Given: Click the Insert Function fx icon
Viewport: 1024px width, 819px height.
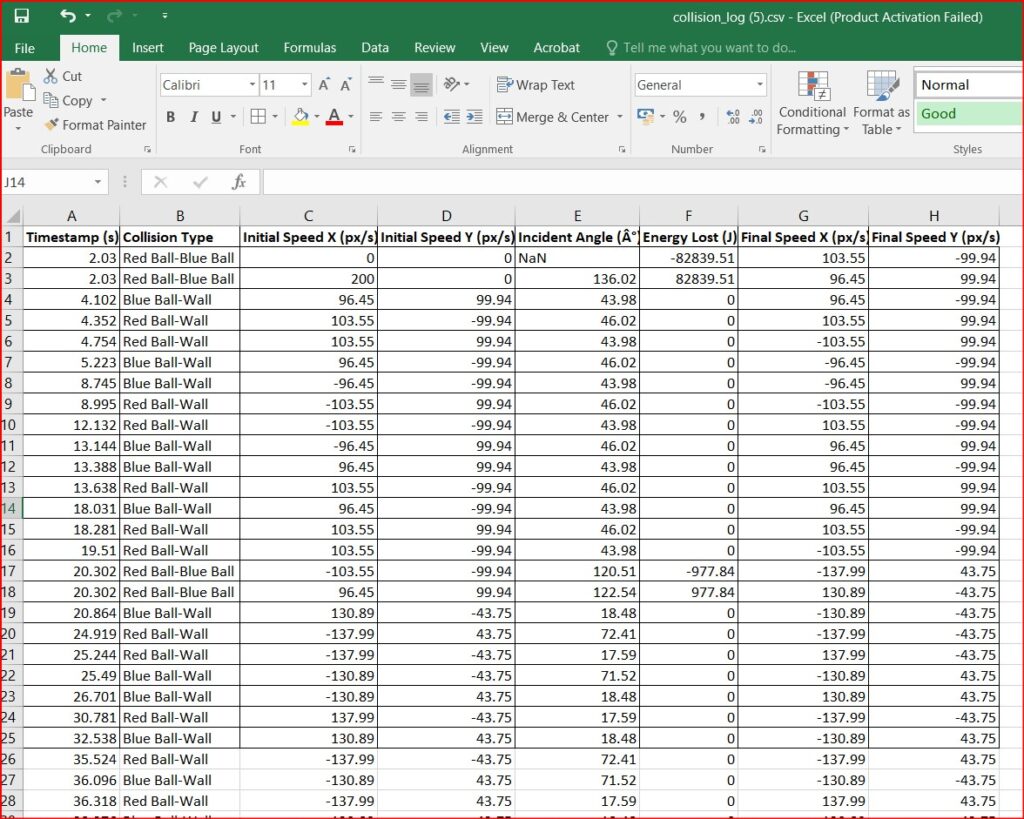Looking at the screenshot, I should tap(239, 182).
